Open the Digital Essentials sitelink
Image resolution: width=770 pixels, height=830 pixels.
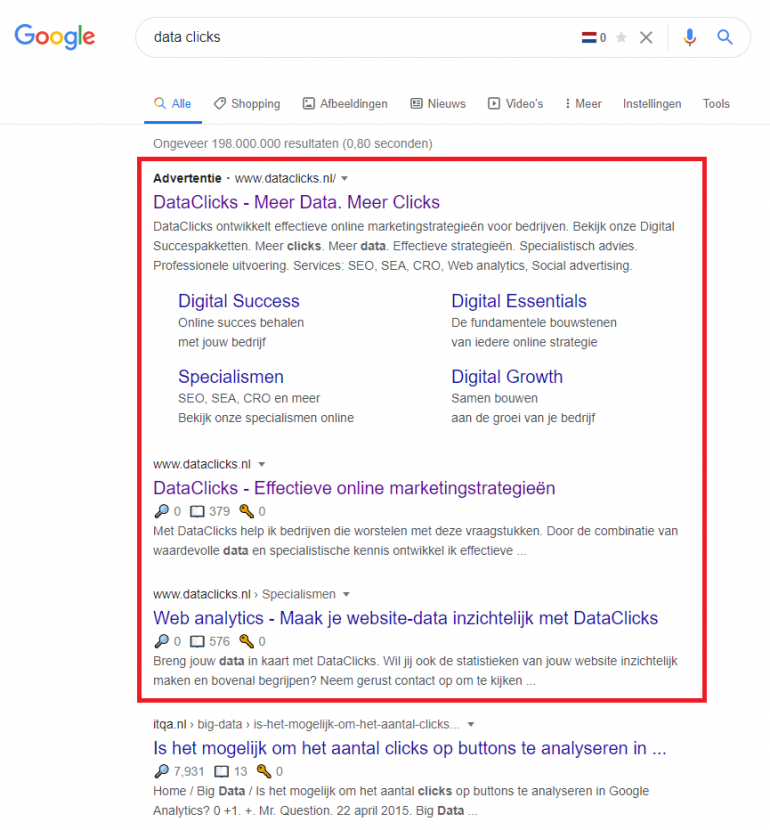point(519,301)
